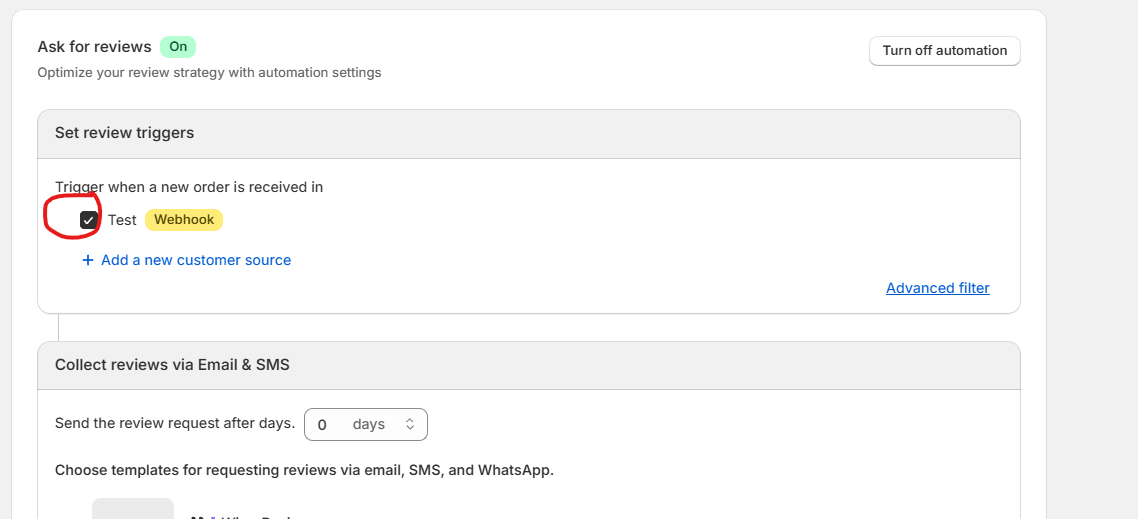Screen dimensions: 1138x519
Task: Open the Add a new customer source link
Action: [196, 260]
